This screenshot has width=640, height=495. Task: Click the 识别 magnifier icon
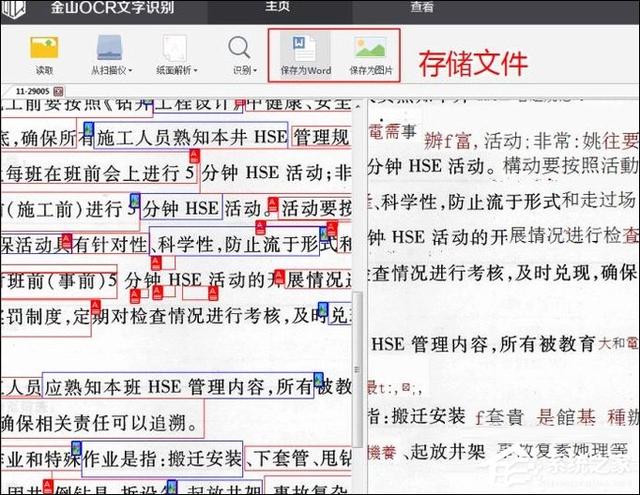point(239,47)
